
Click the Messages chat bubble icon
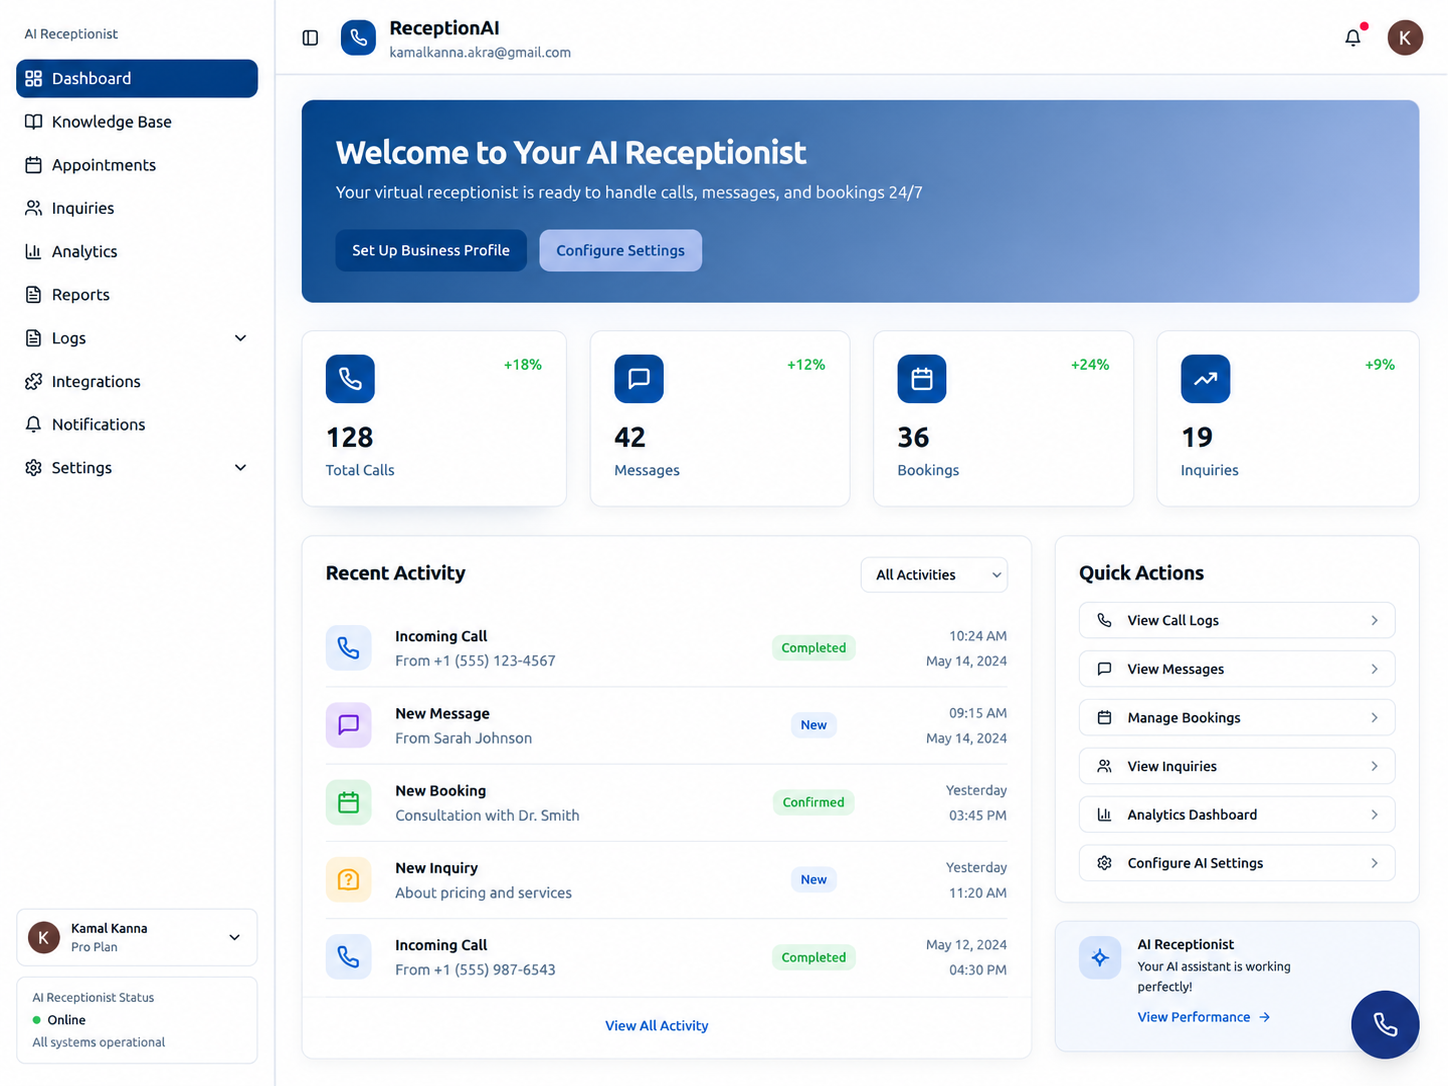coord(639,379)
